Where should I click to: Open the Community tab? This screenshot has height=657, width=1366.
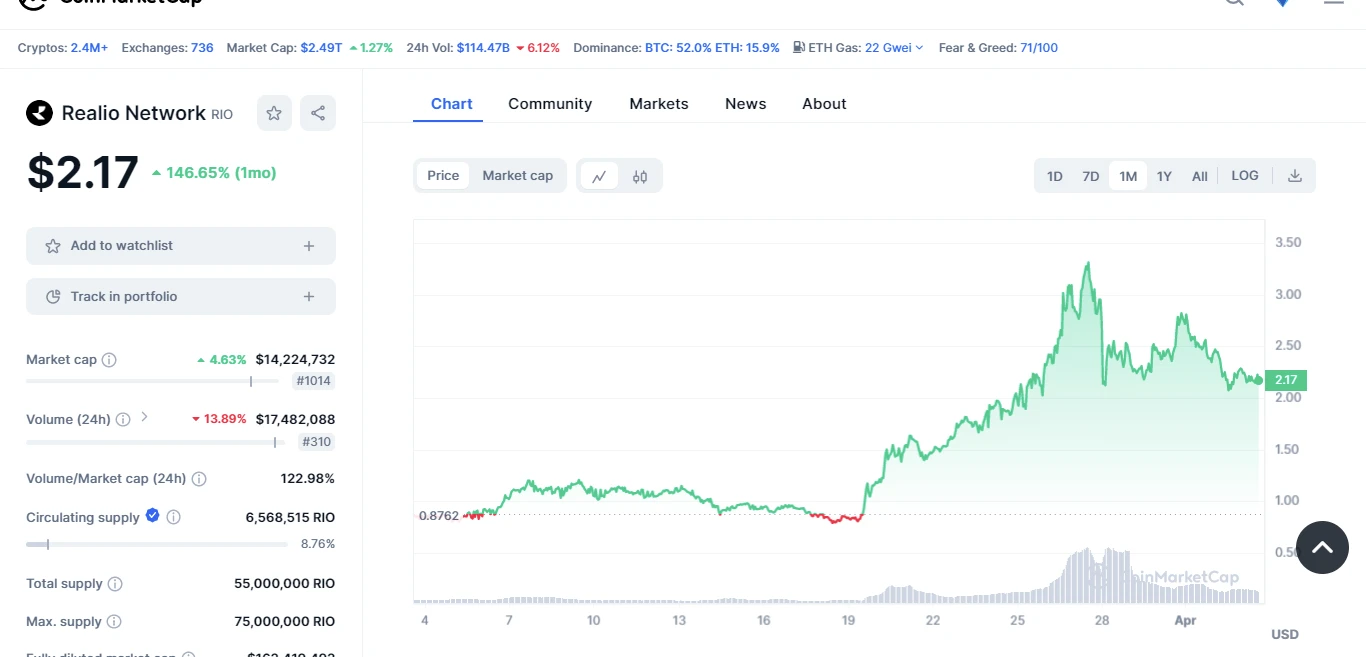pyautogui.click(x=550, y=104)
